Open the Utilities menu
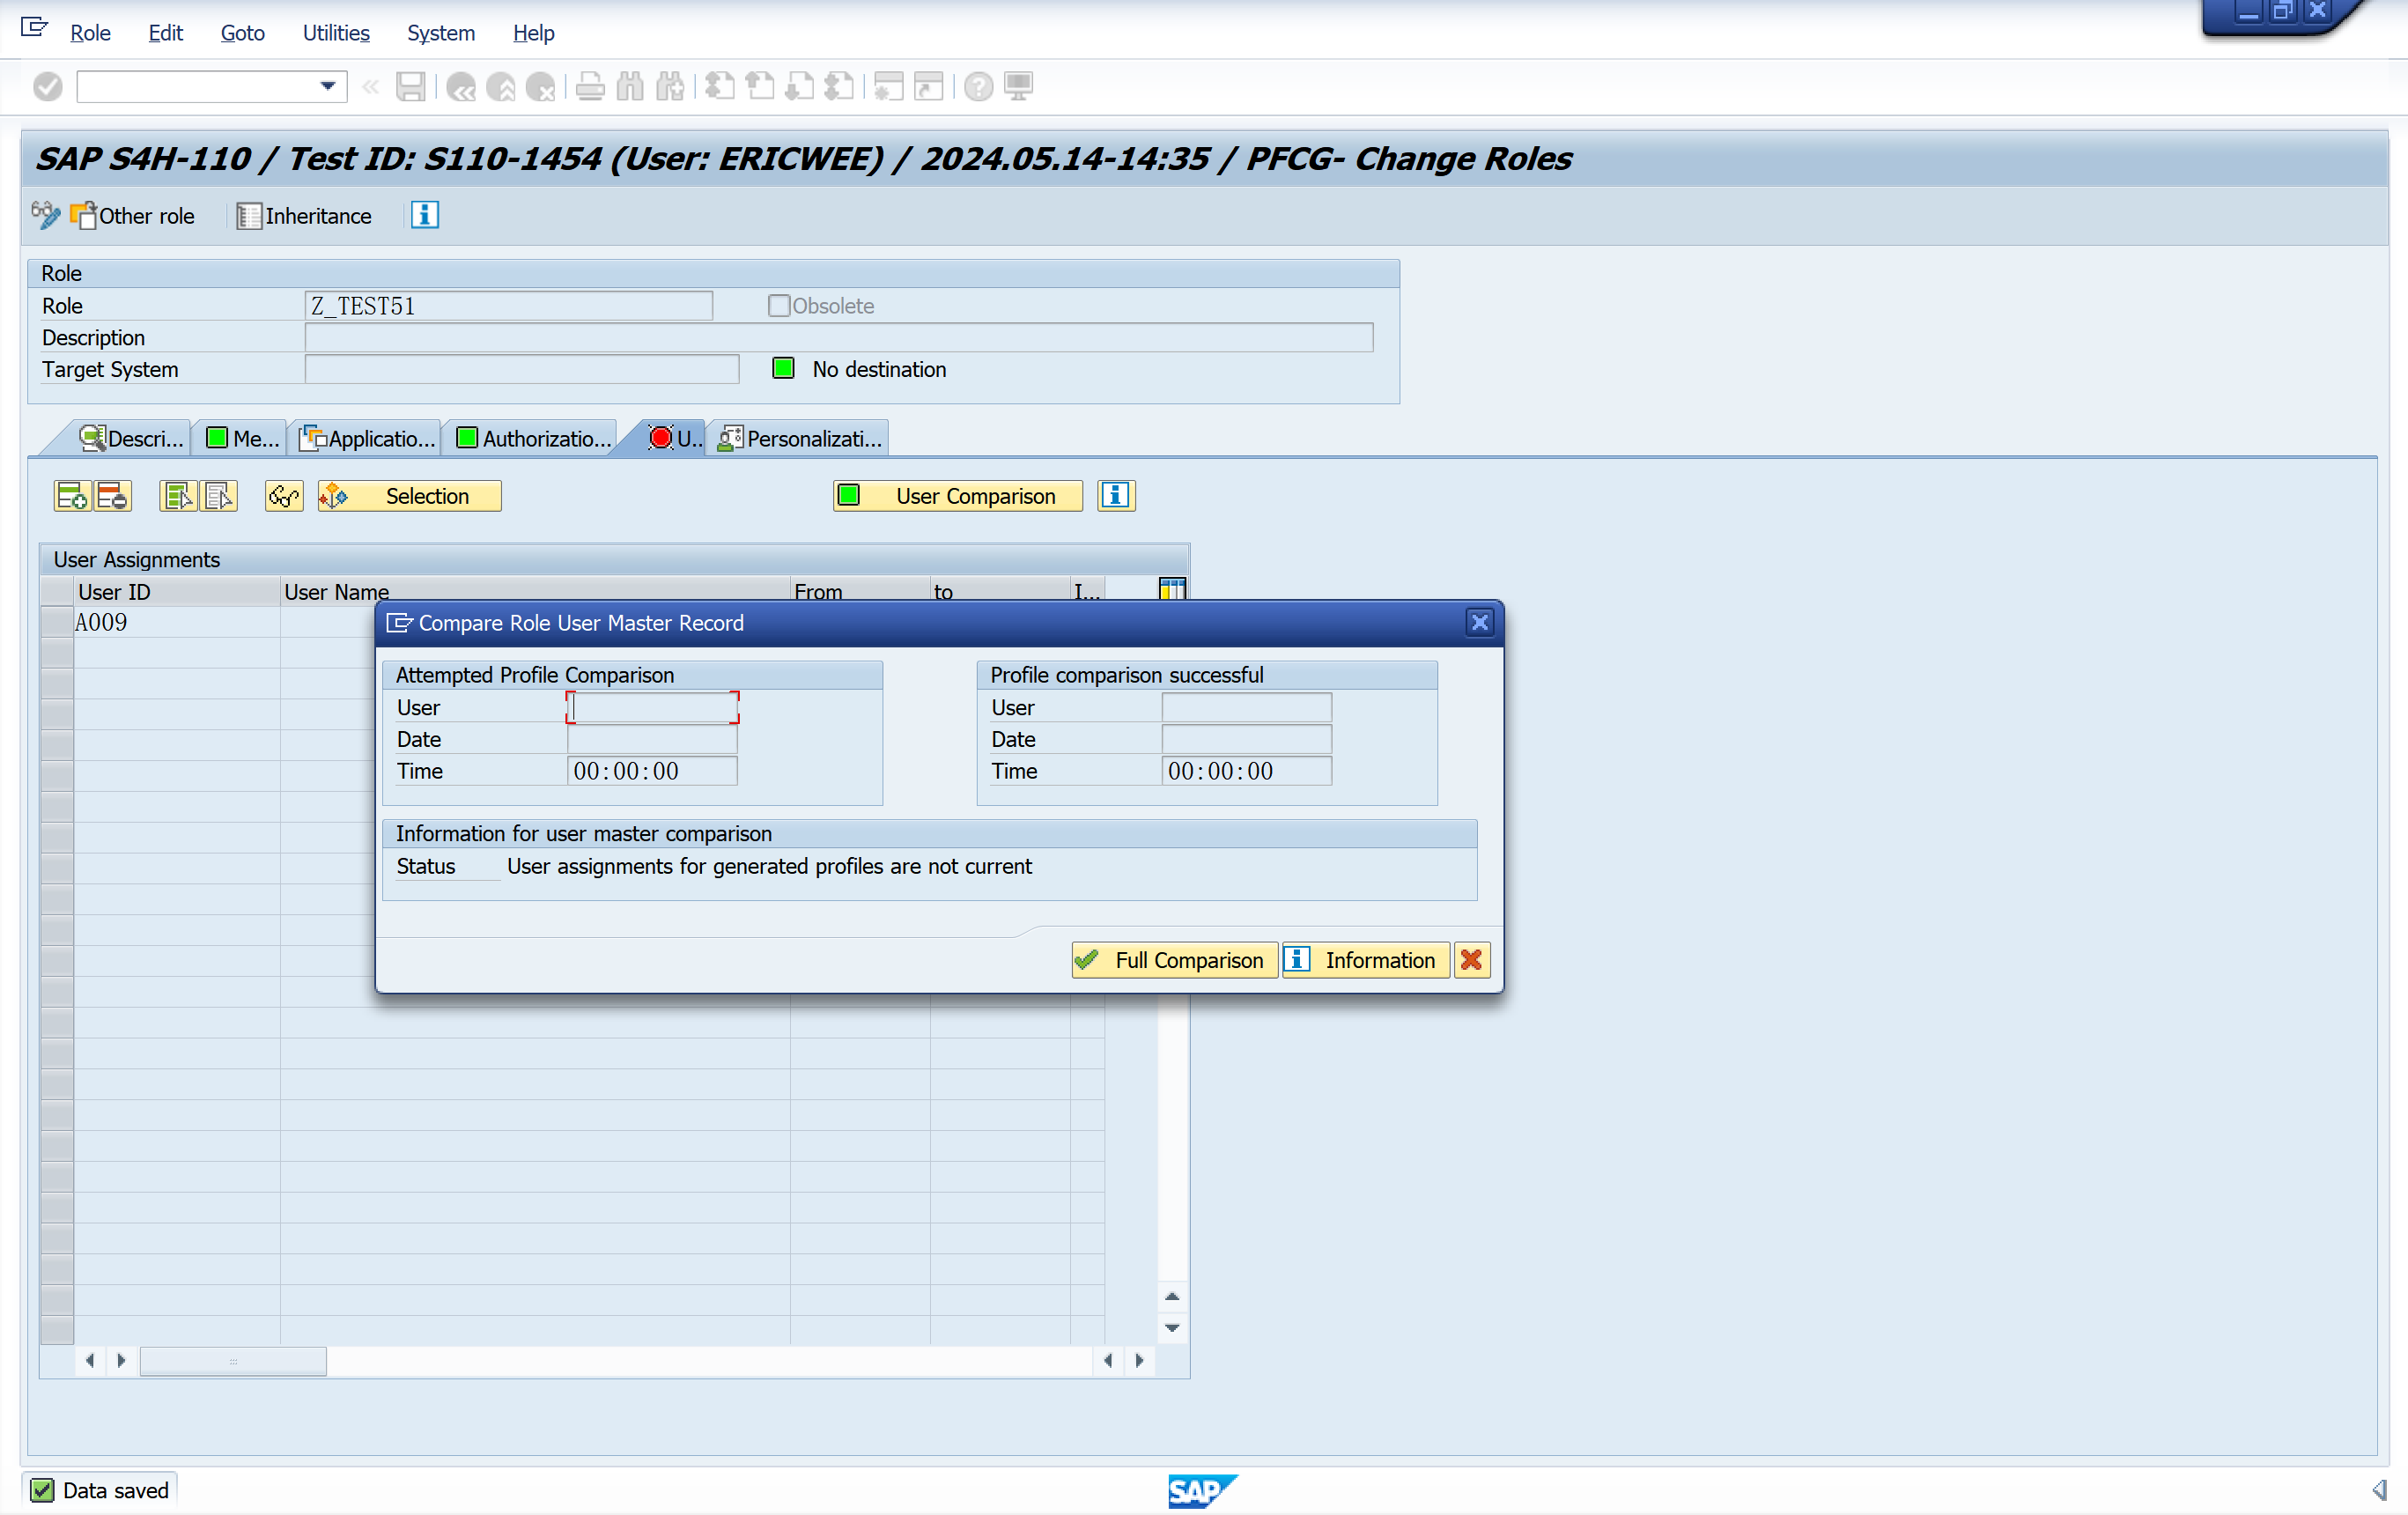This screenshot has width=2408, height=1515. pos(336,33)
